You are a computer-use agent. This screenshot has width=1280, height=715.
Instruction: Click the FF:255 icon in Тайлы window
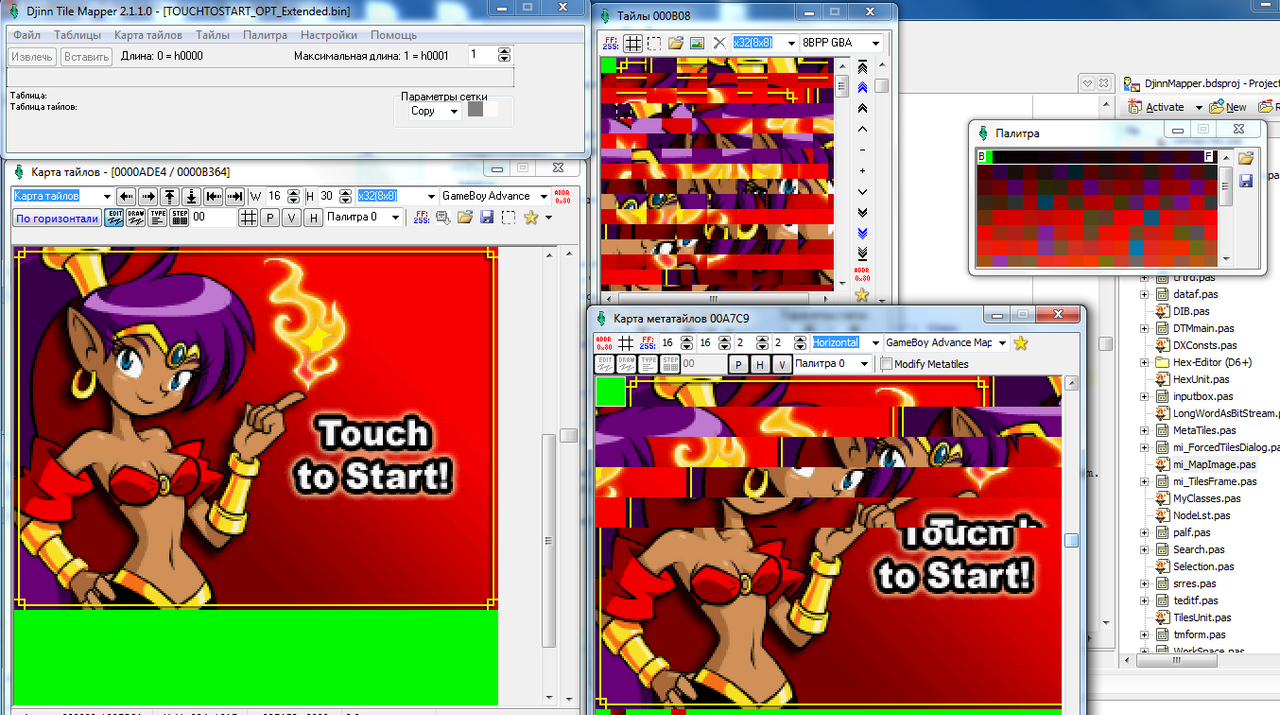[x=611, y=43]
